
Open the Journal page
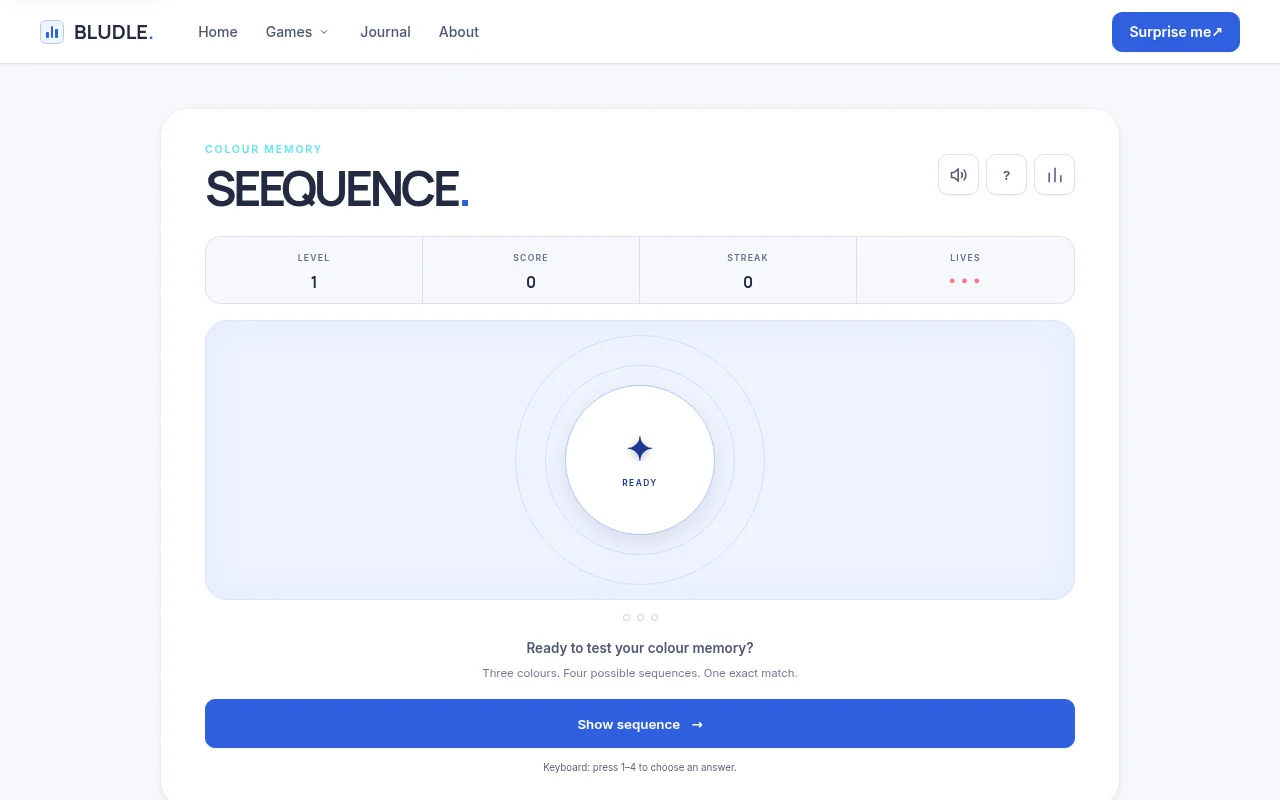click(x=385, y=32)
